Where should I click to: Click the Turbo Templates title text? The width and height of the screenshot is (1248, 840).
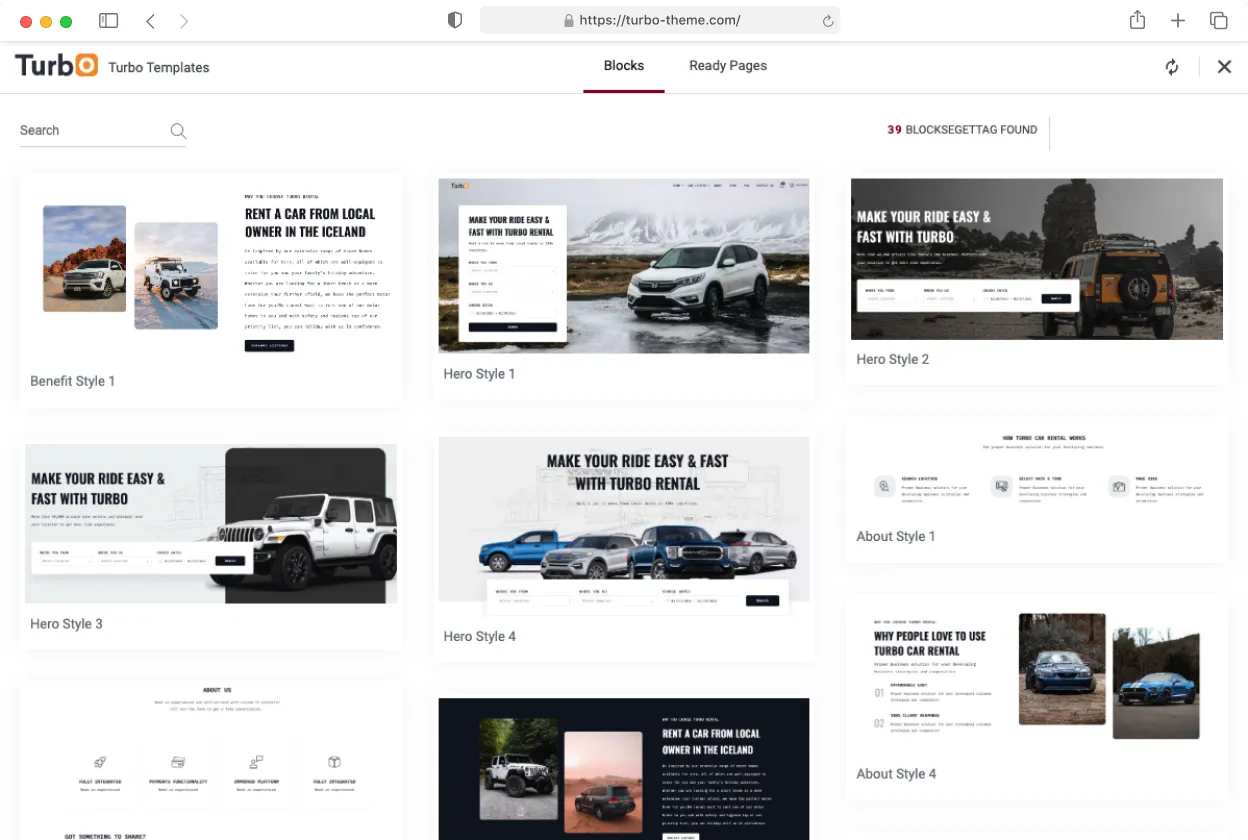(159, 68)
